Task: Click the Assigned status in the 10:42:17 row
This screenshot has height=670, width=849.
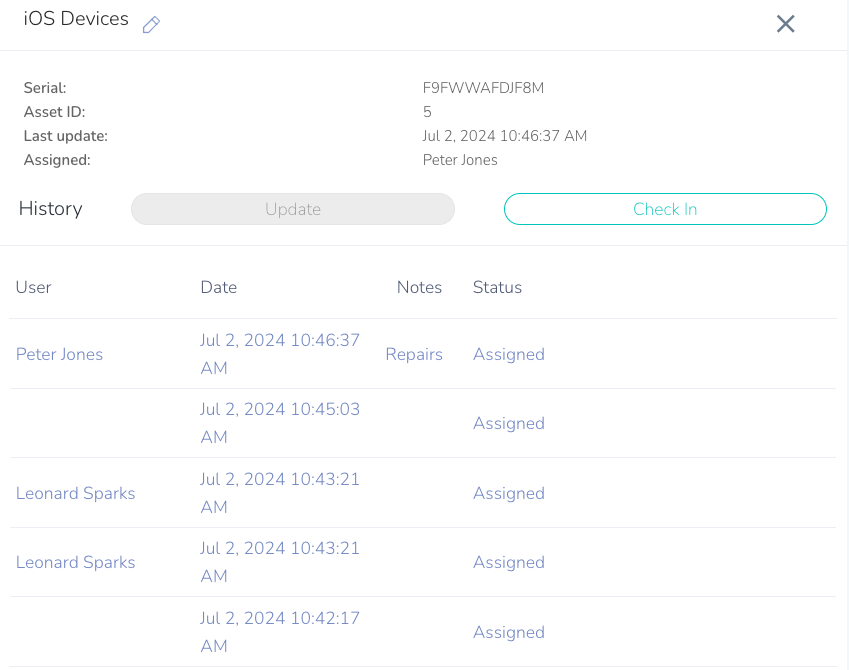Action: [x=508, y=632]
